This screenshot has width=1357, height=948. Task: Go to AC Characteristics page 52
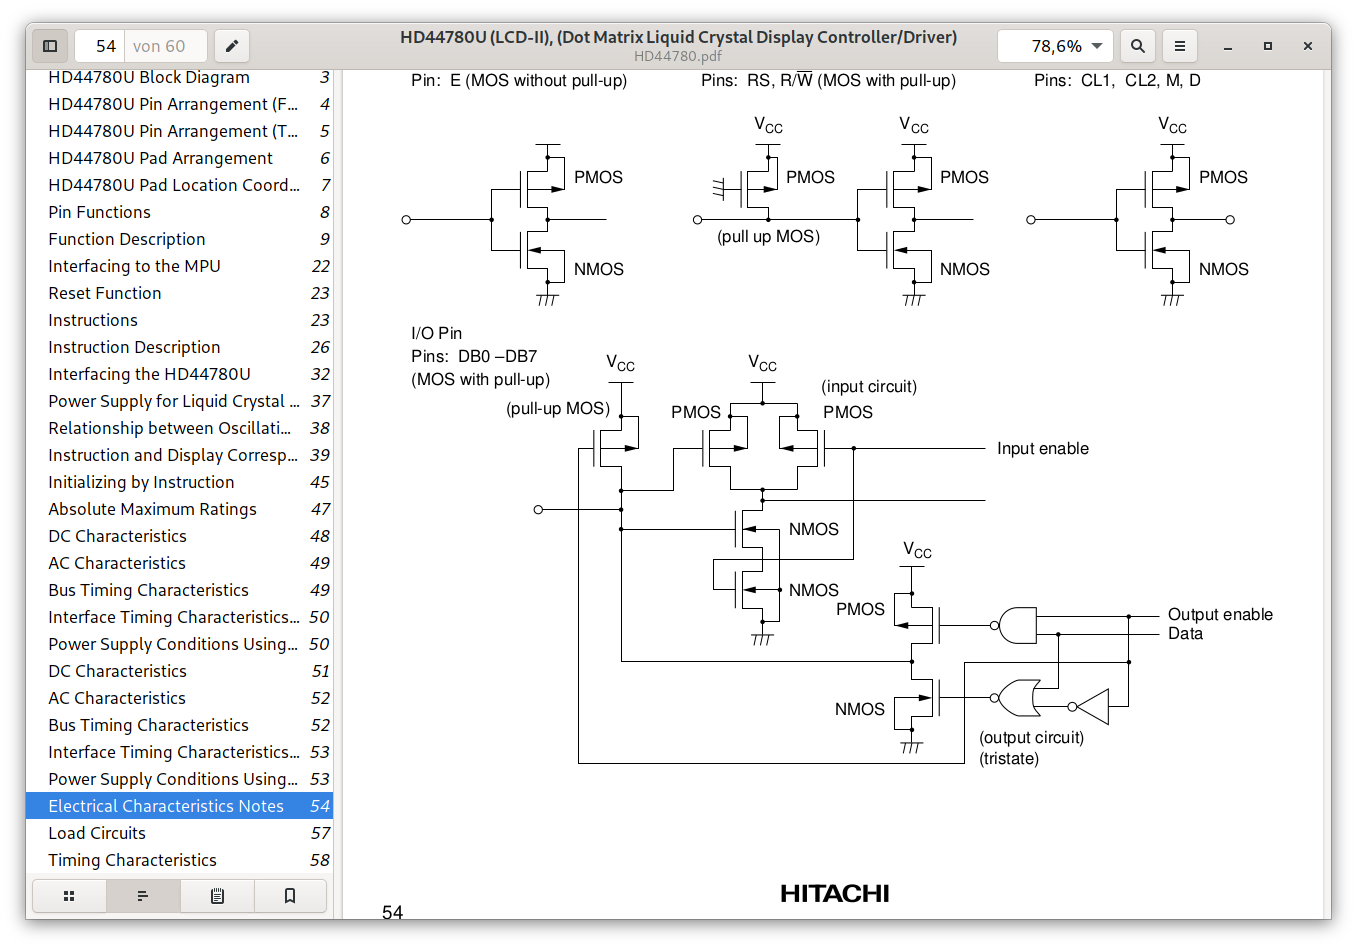coord(179,698)
